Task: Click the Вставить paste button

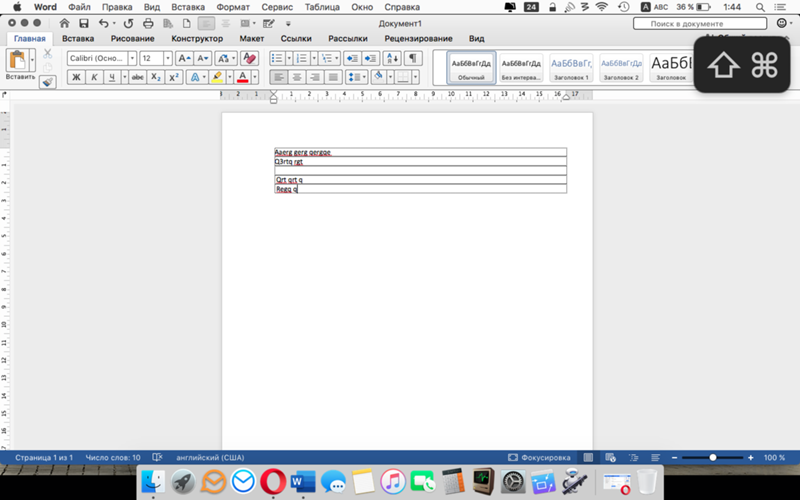Action: point(20,65)
